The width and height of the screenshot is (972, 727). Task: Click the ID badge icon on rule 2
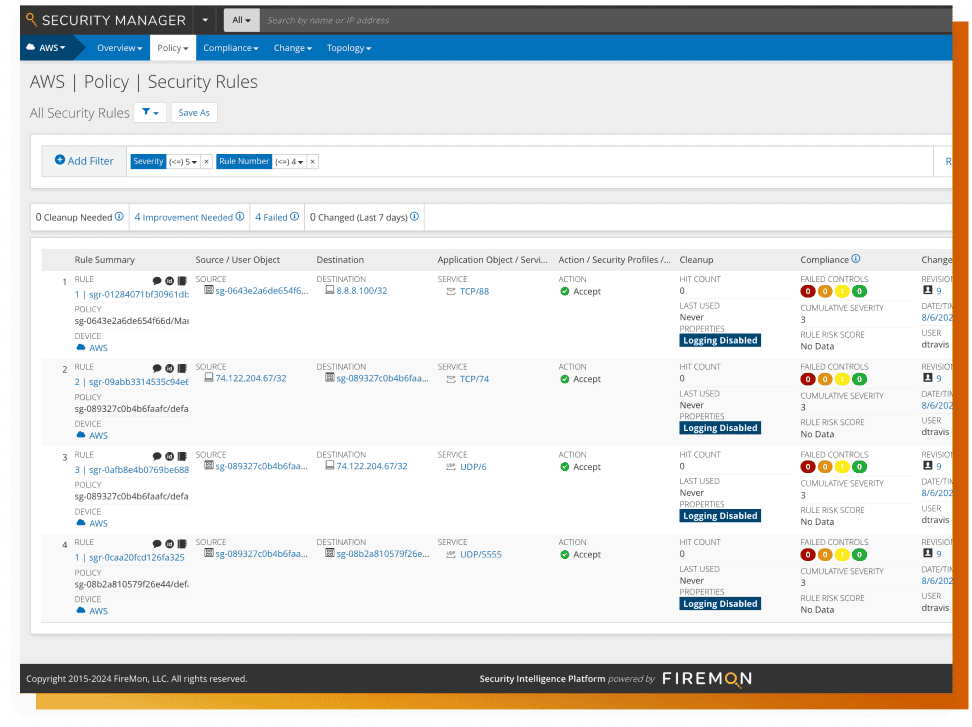(169, 369)
